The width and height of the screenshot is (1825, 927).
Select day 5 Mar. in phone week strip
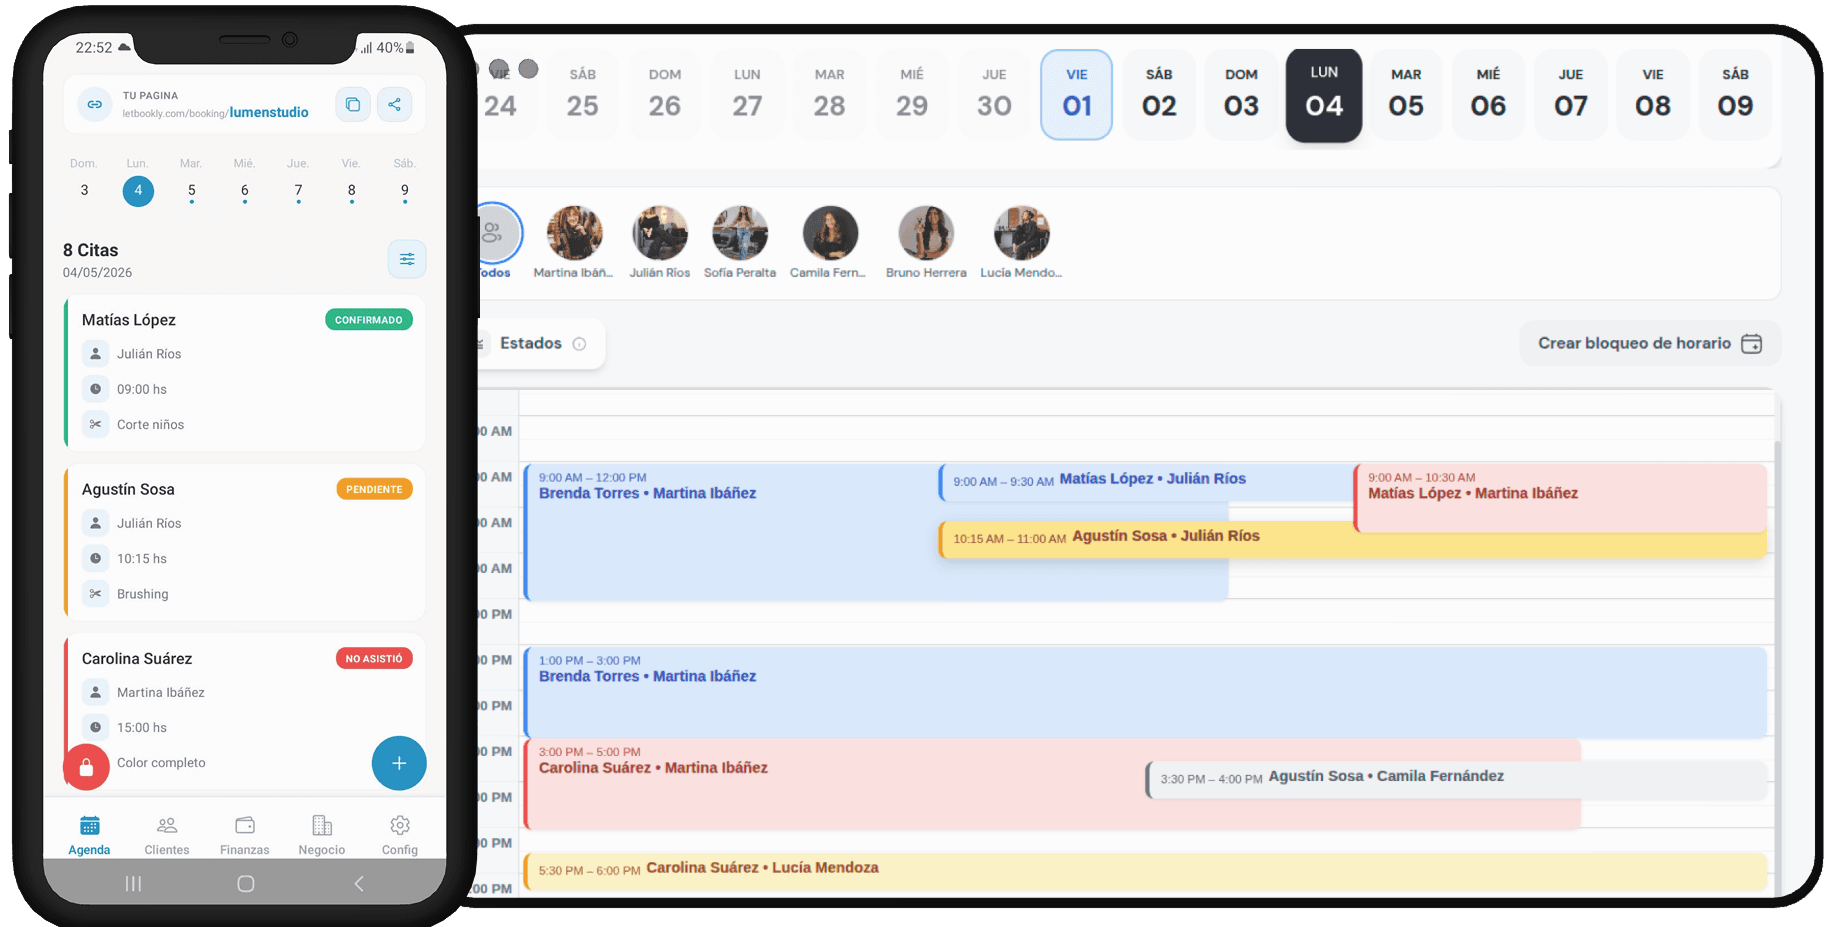click(191, 181)
